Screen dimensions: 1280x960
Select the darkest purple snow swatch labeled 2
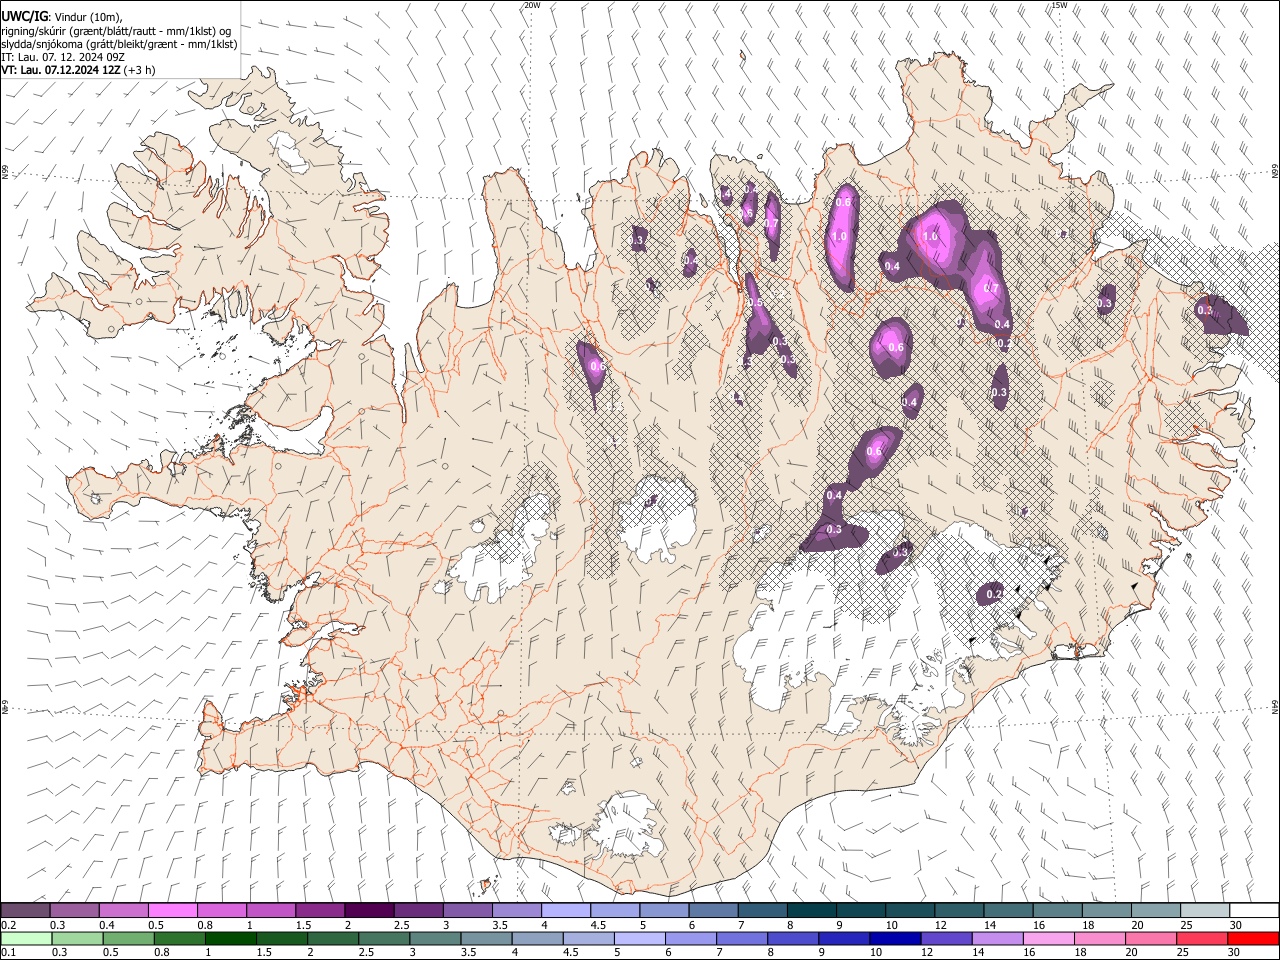[x=369, y=910]
